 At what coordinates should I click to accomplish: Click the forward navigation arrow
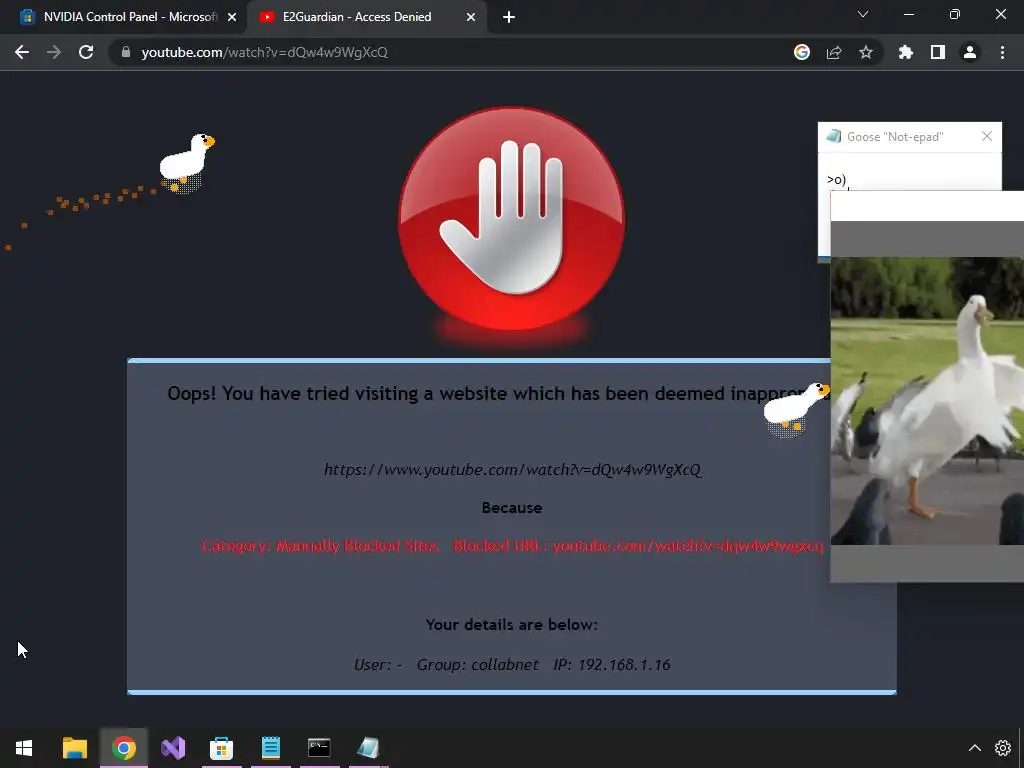[x=54, y=52]
